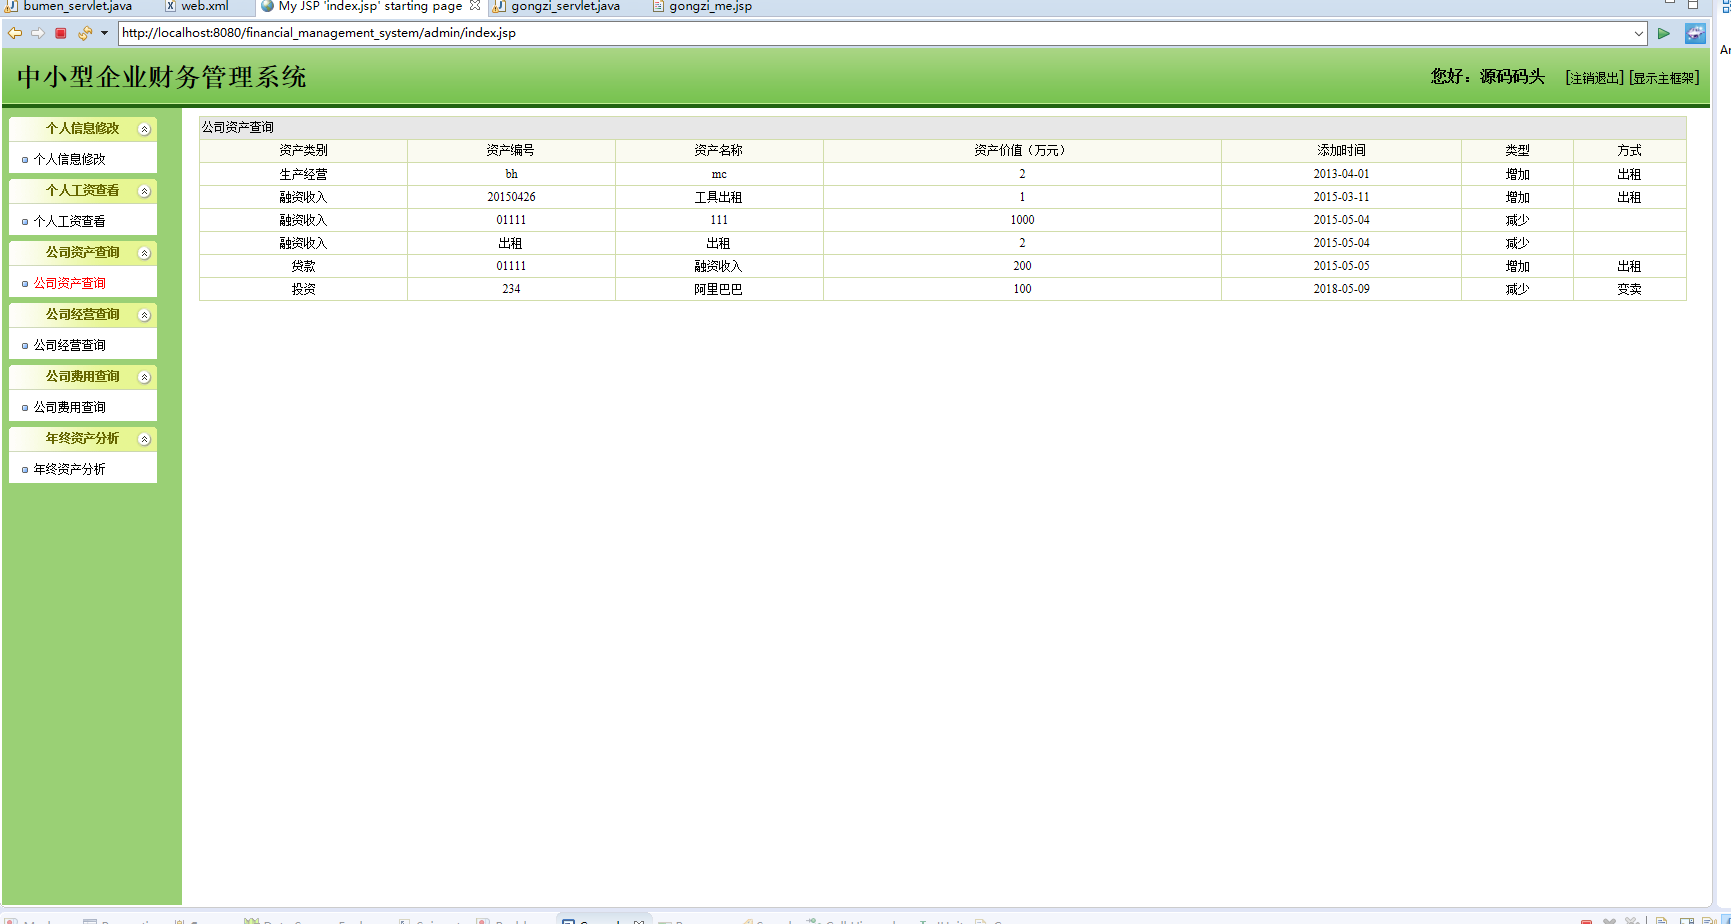This screenshot has height=924, width=1731.
Task: Open the 公司费用查询 sidebar link
Action: coord(70,407)
